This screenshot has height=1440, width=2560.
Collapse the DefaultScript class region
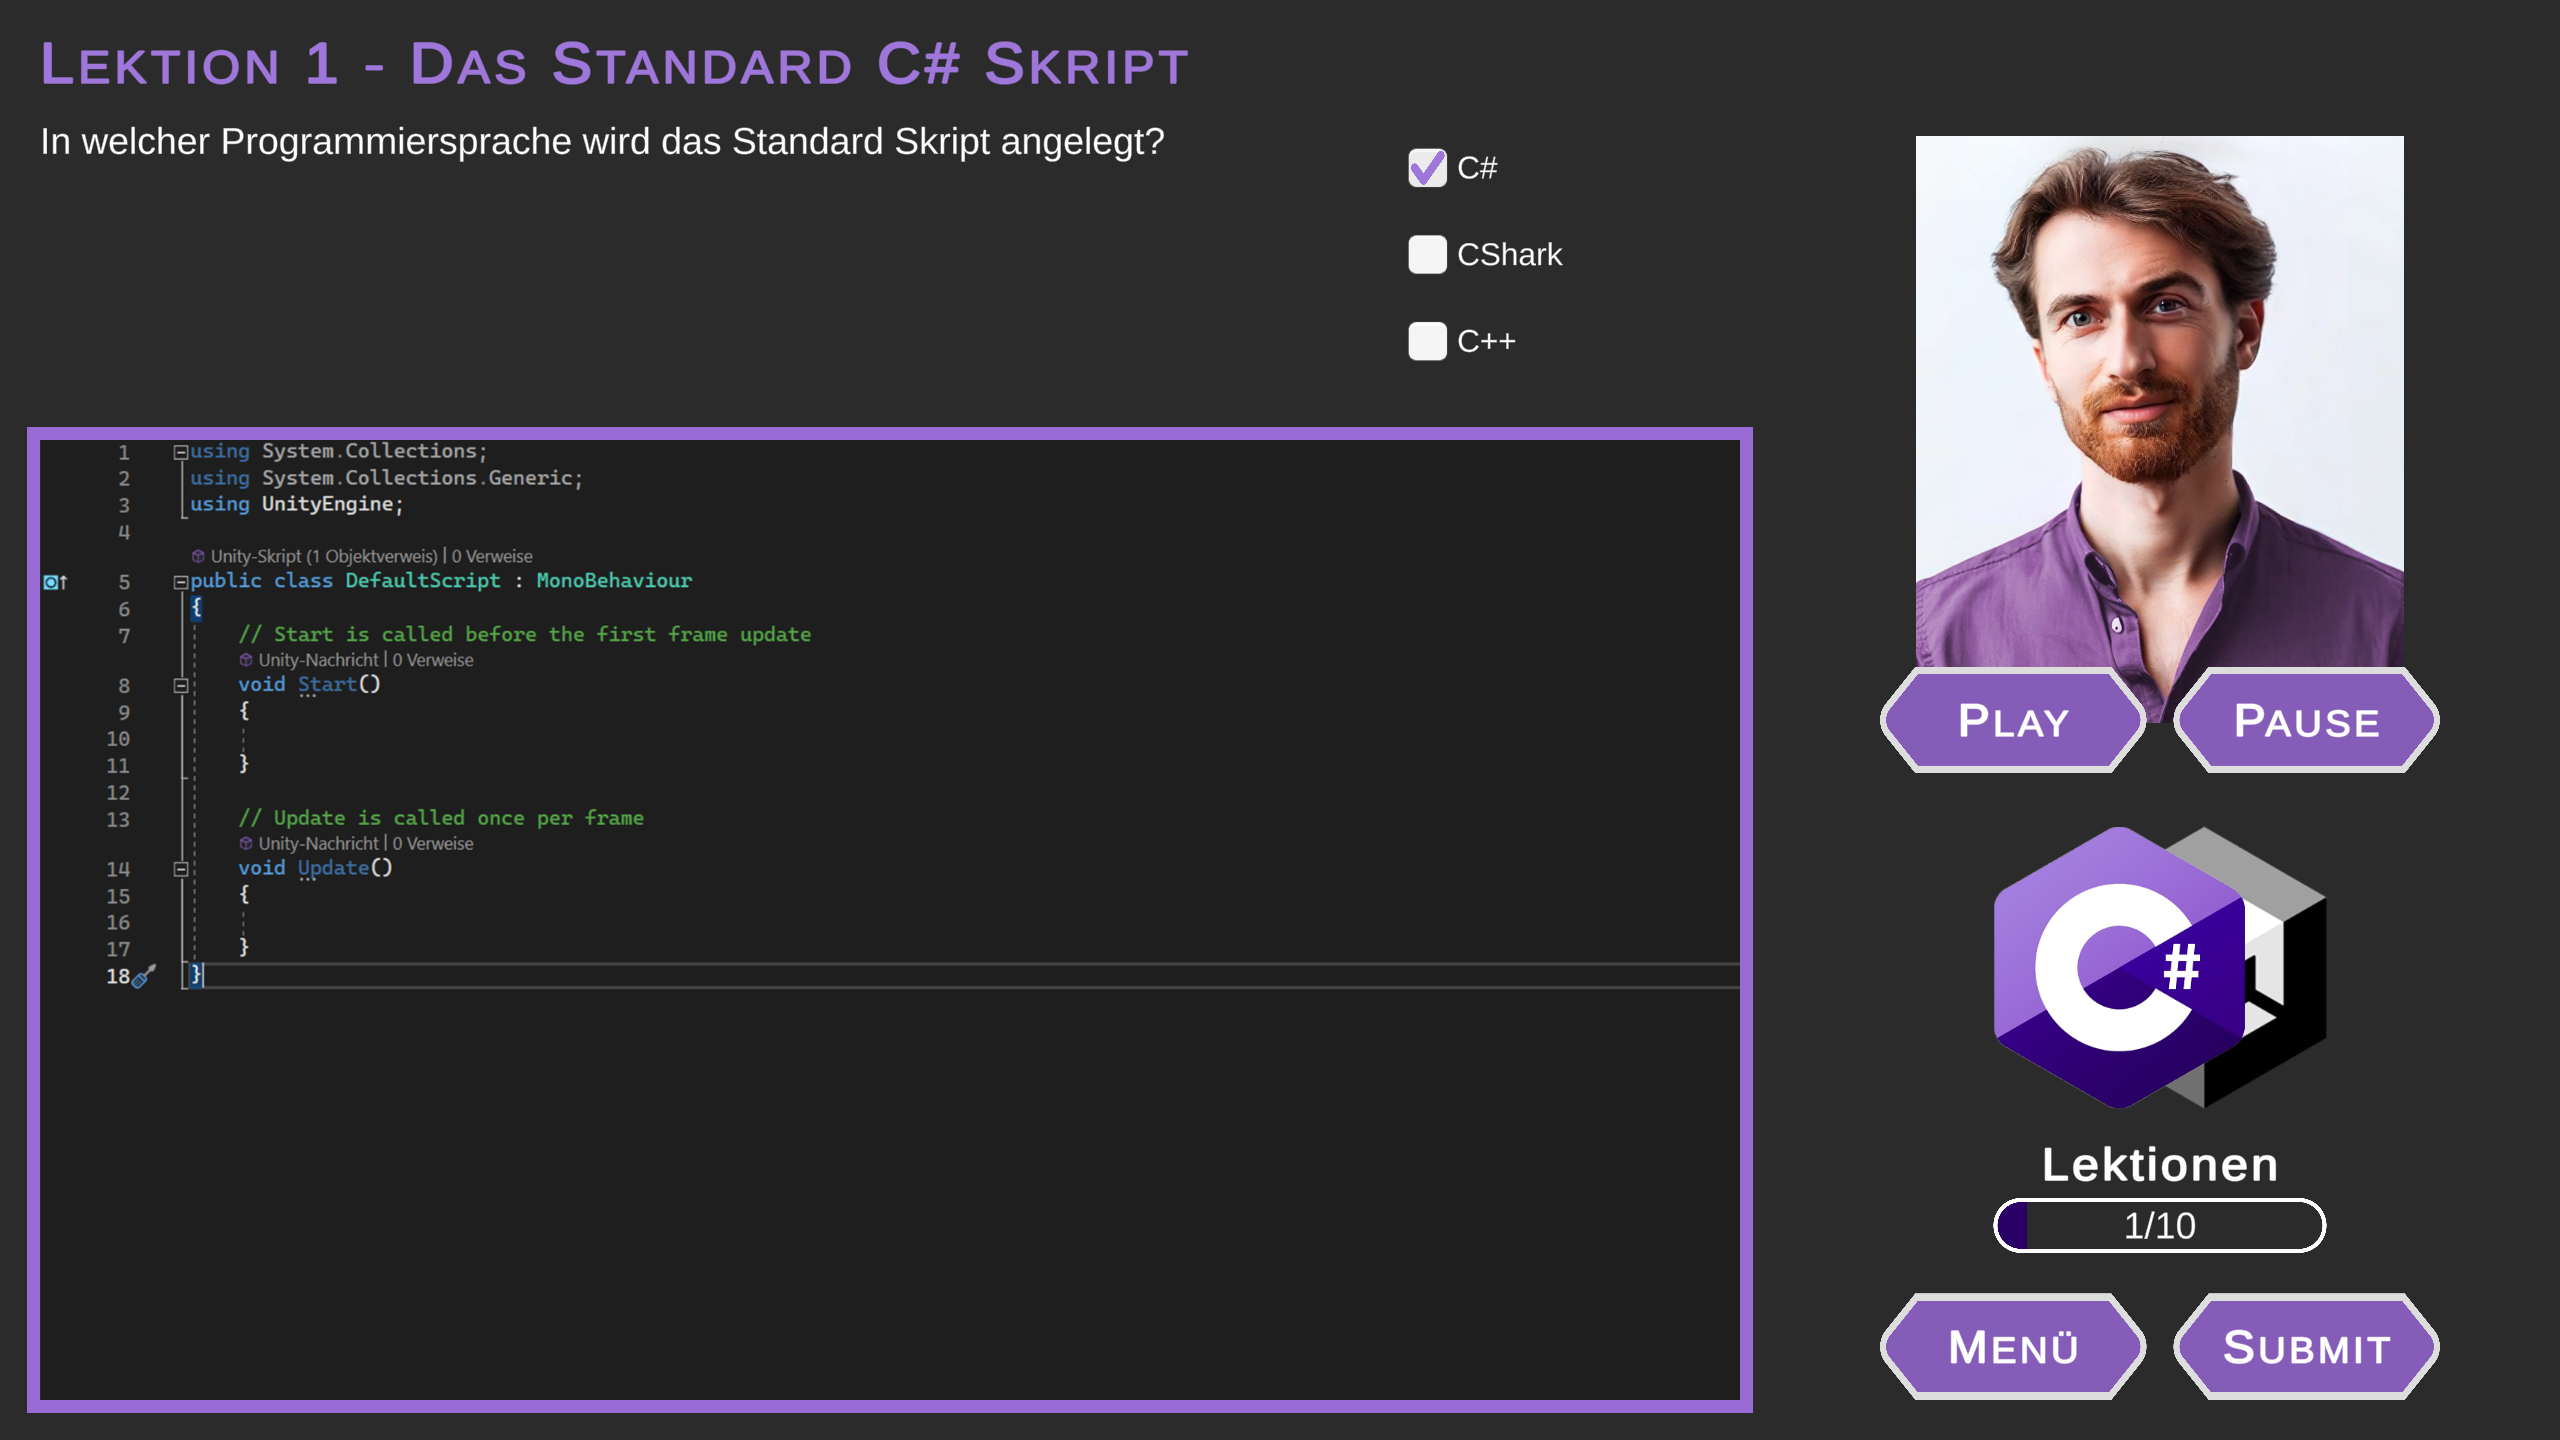tap(181, 582)
